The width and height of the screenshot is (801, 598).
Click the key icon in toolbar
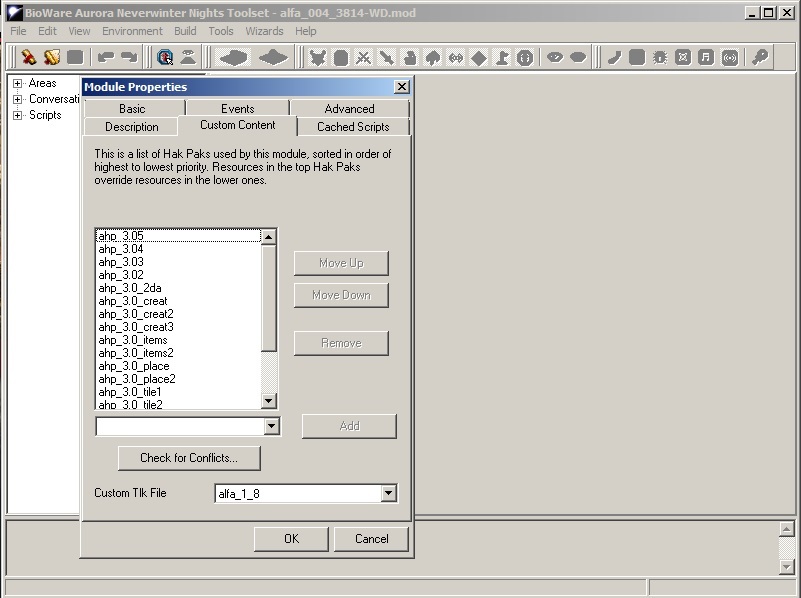[760, 57]
